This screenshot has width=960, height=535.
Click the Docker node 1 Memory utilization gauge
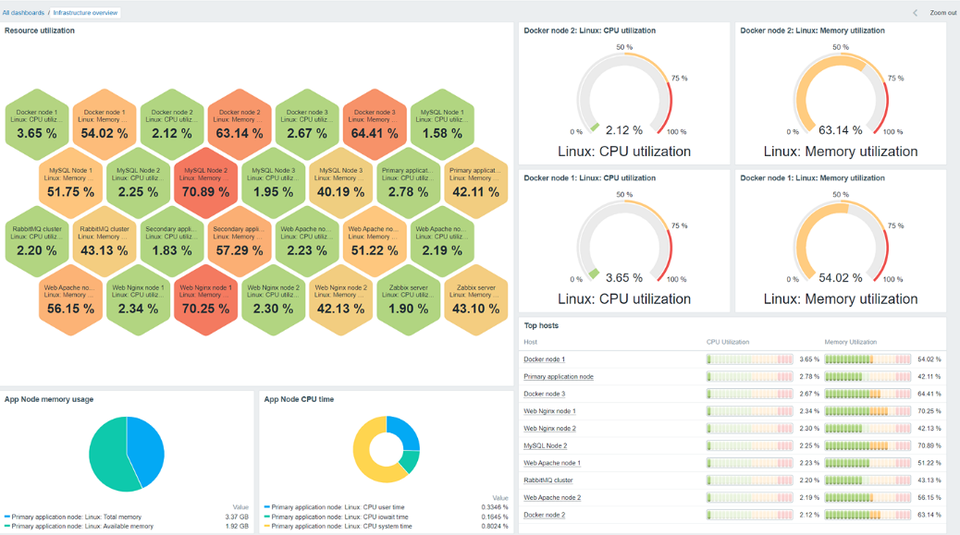click(x=841, y=242)
